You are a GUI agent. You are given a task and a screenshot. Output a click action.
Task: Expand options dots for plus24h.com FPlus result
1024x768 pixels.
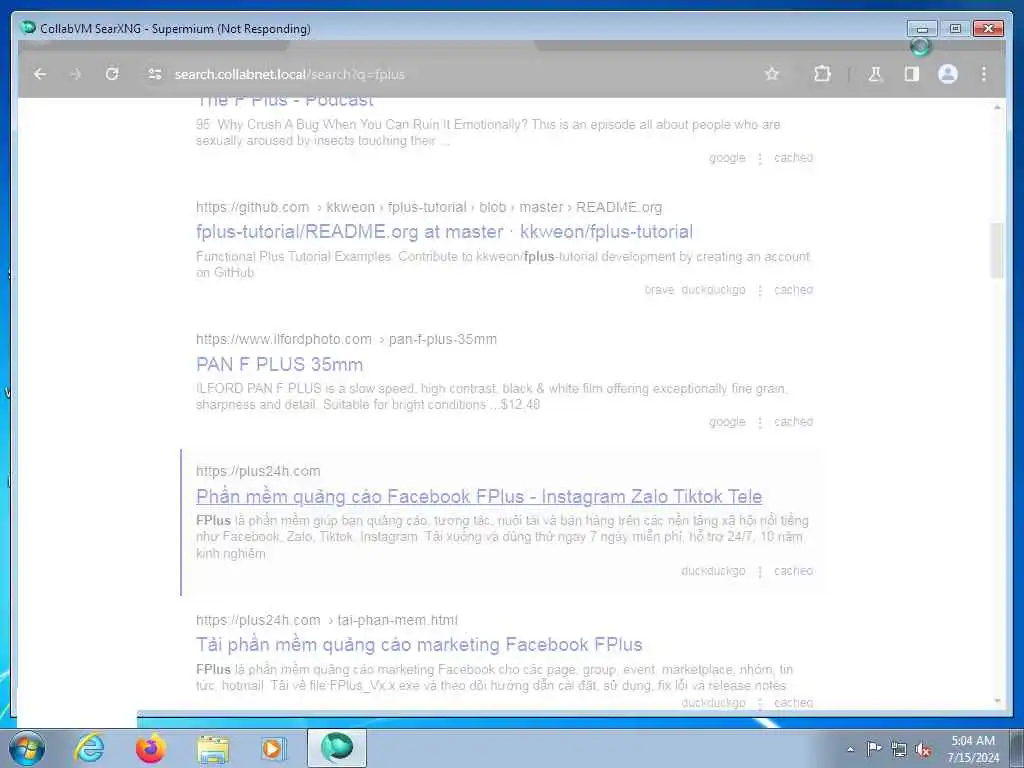click(760, 571)
